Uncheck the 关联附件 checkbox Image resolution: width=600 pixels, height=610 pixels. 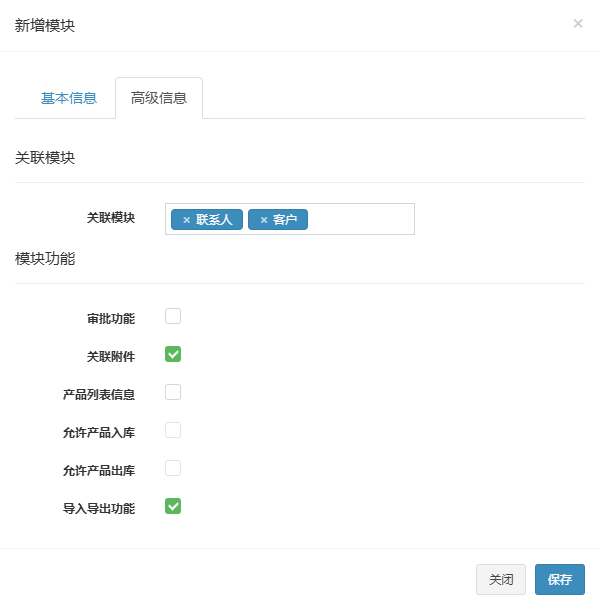173,354
